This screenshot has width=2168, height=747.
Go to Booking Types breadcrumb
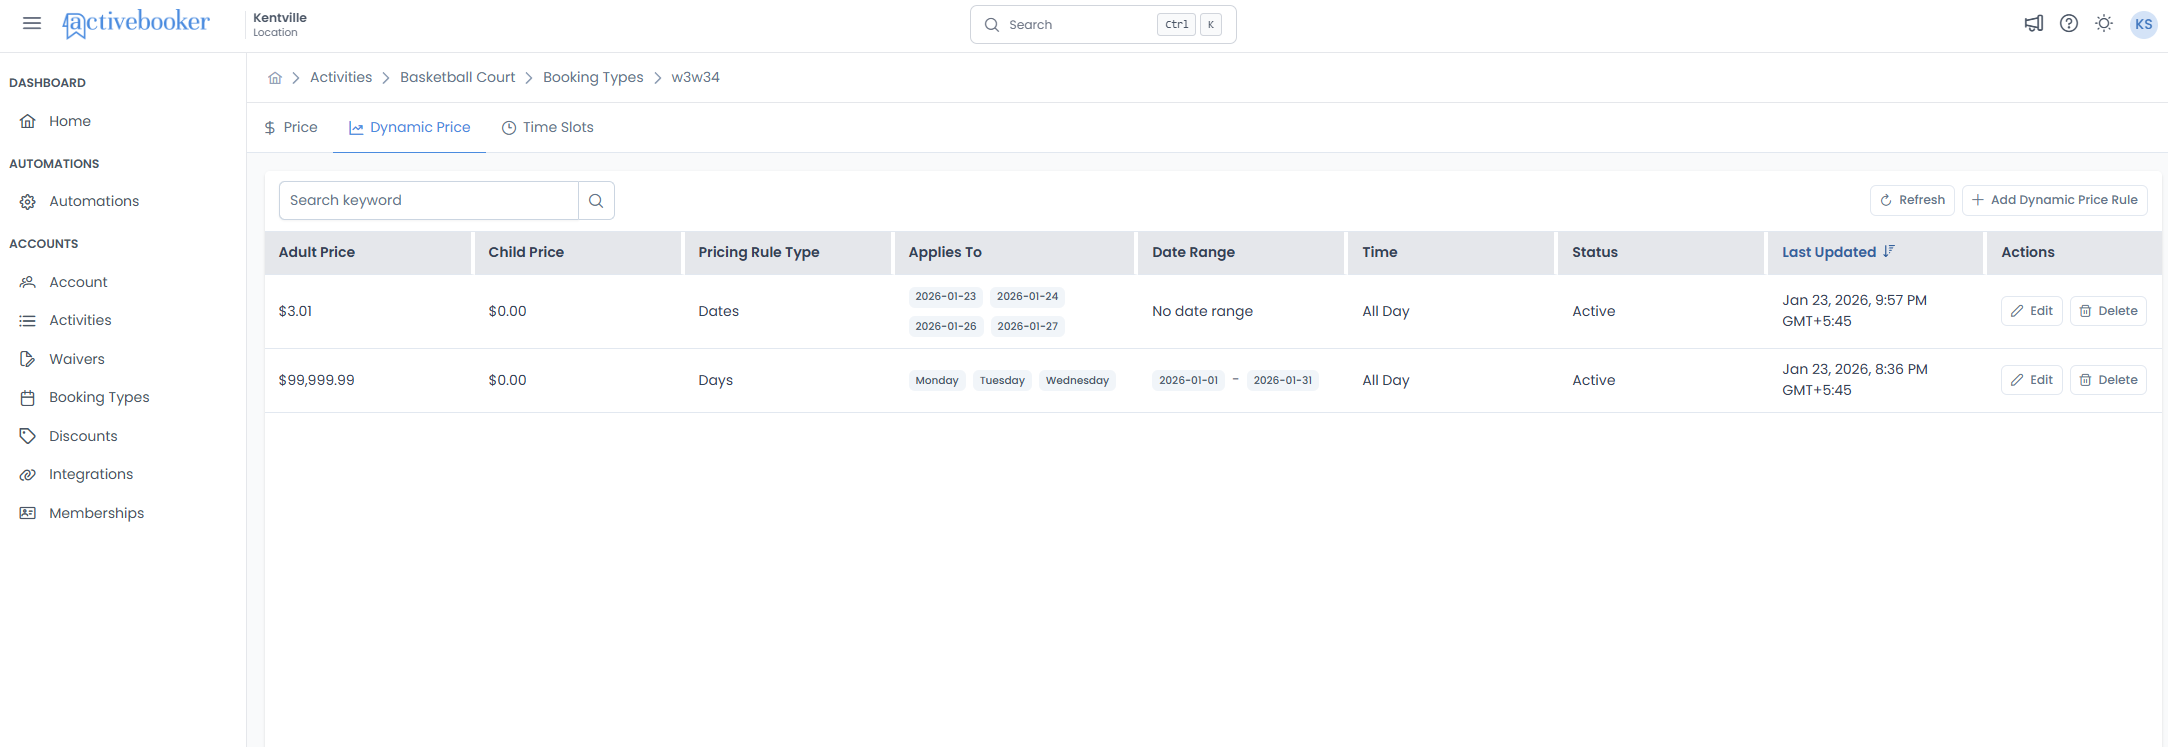(x=593, y=77)
